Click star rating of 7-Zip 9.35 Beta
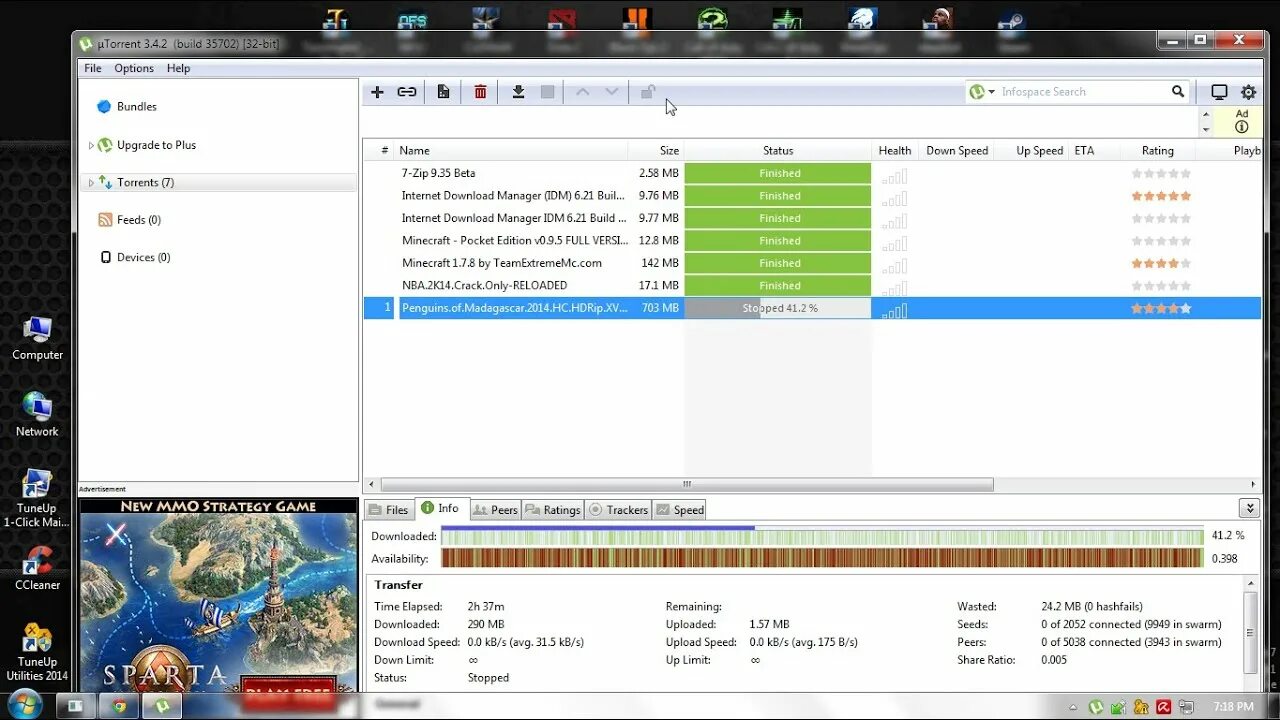Screen dimensions: 1280x720 pos(1161,174)
